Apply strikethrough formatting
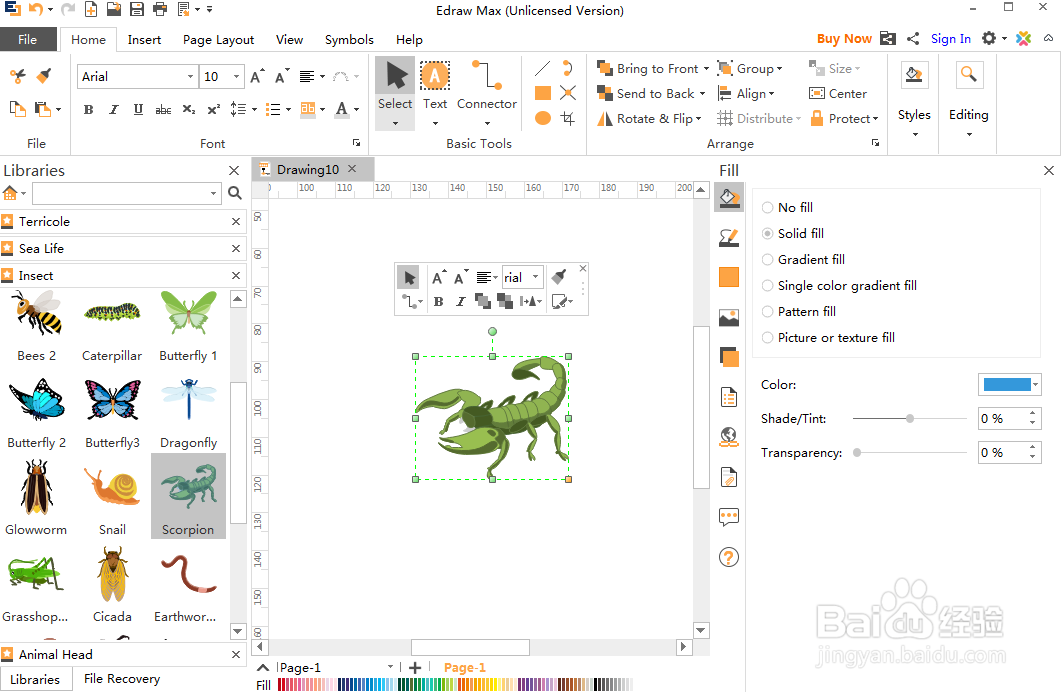This screenshot has width=1064, height=692. [163, 109]
